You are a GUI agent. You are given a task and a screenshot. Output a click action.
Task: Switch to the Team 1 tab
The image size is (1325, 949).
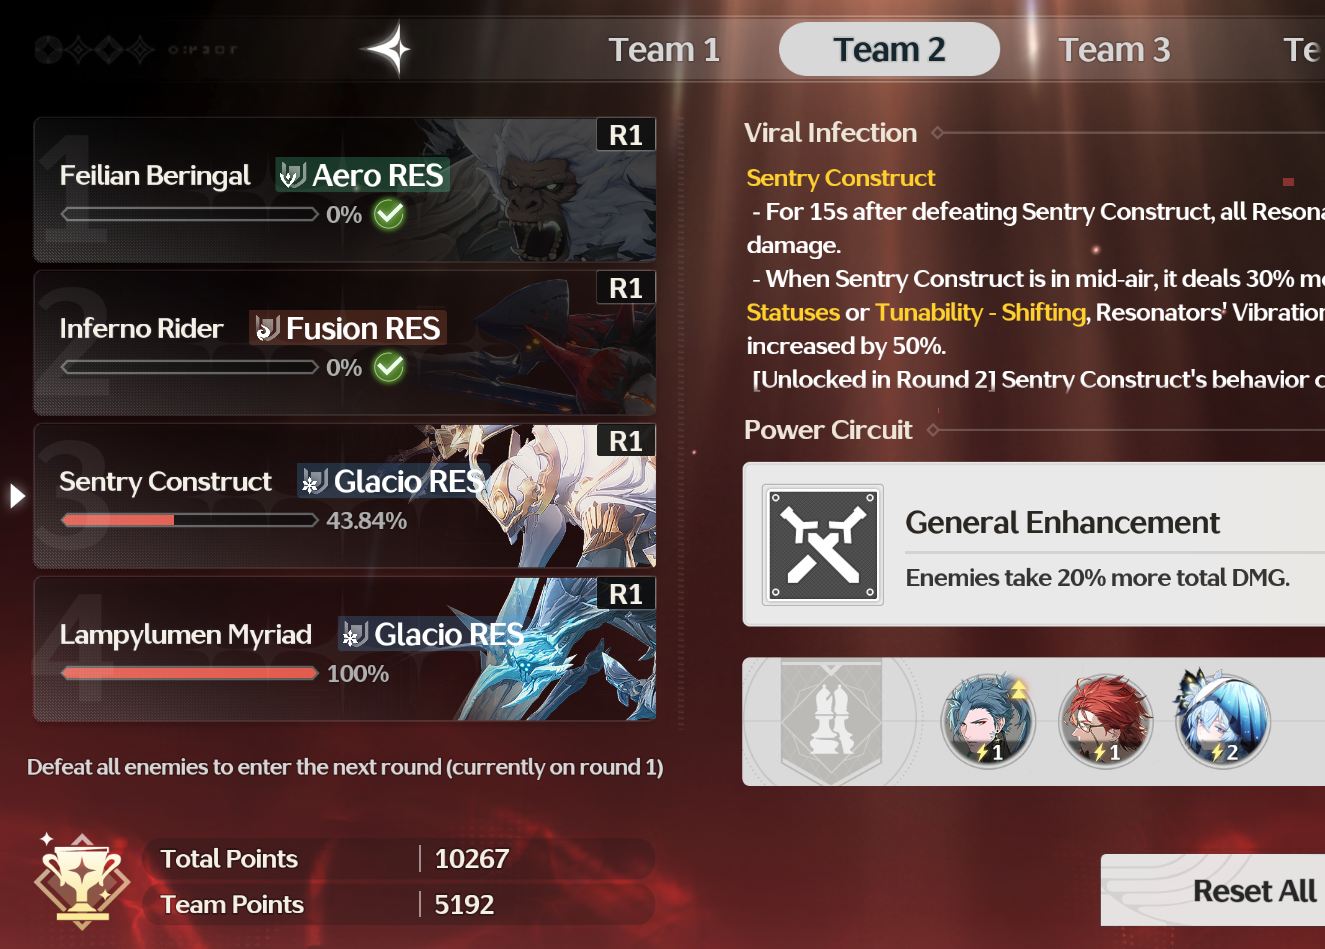click(x=664, y=49)
